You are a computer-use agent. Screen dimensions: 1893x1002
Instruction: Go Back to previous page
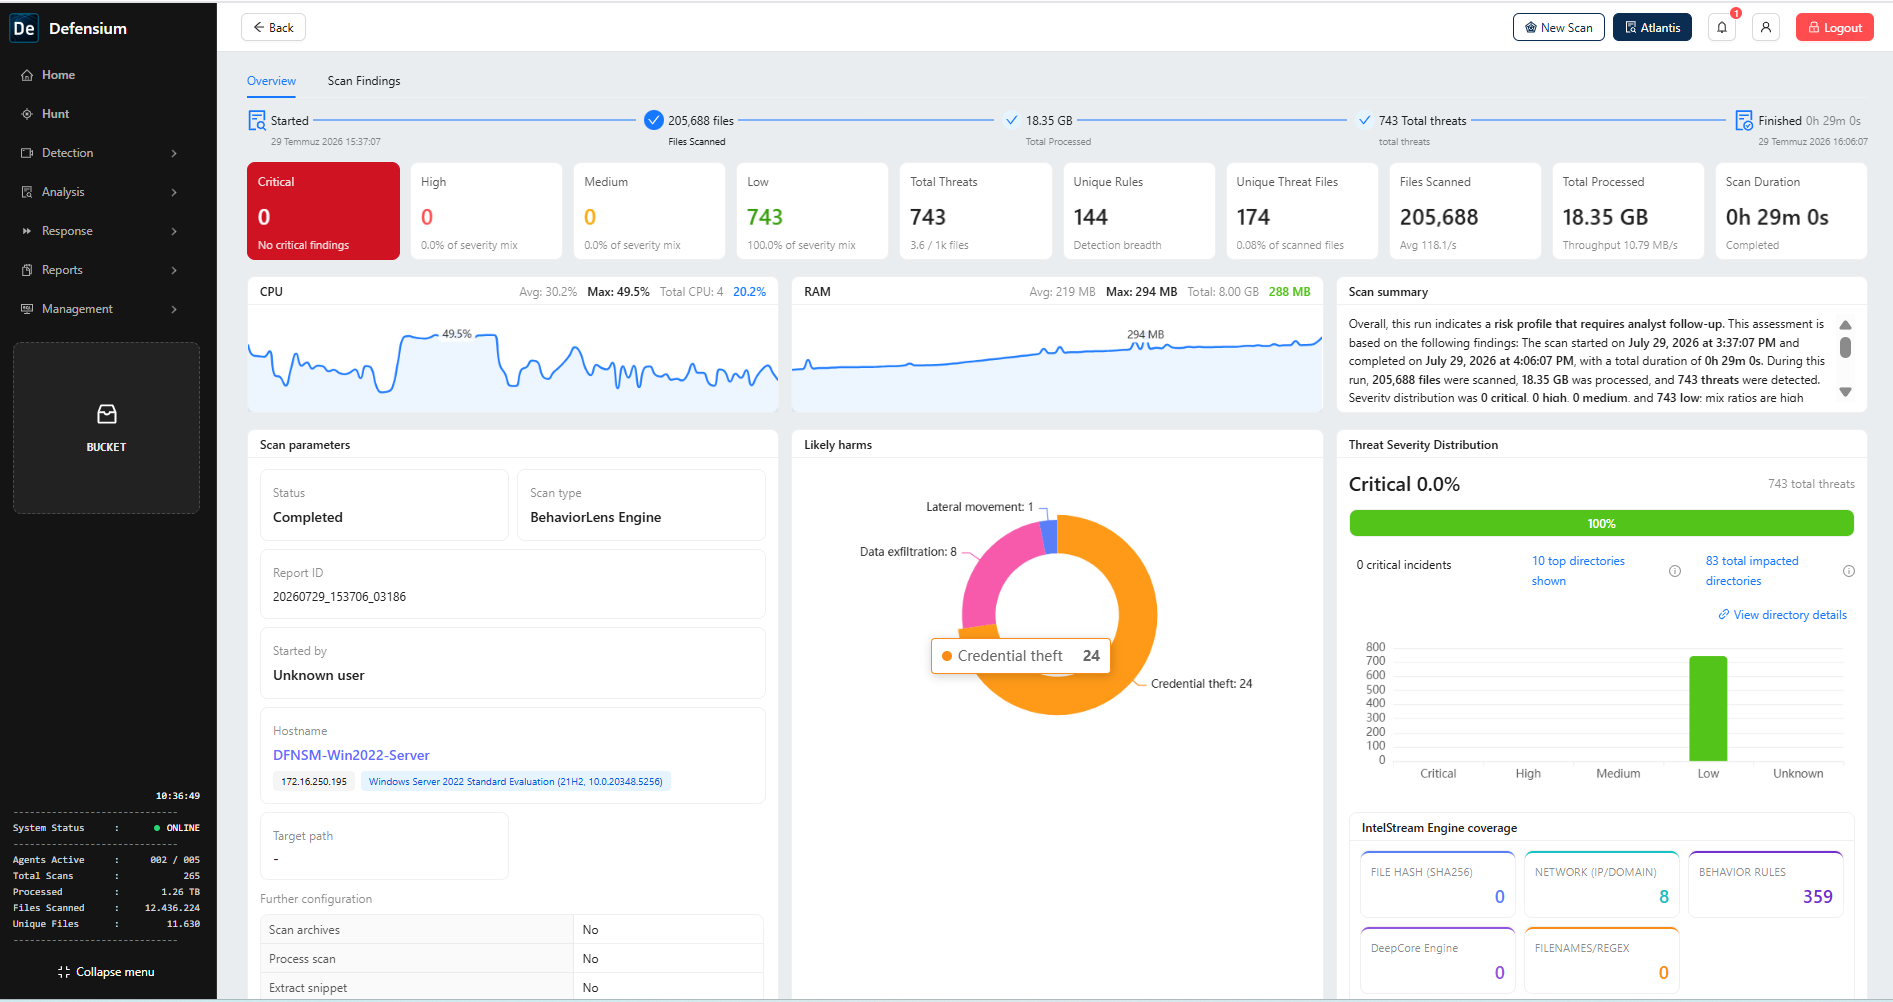coord(273,28)
